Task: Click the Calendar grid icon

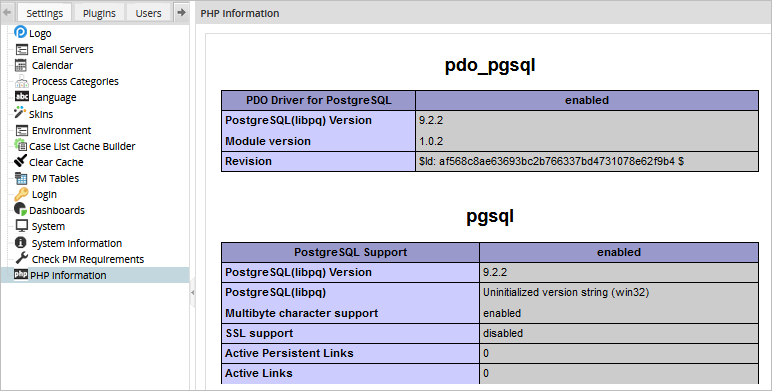Action: coord(21,65)
